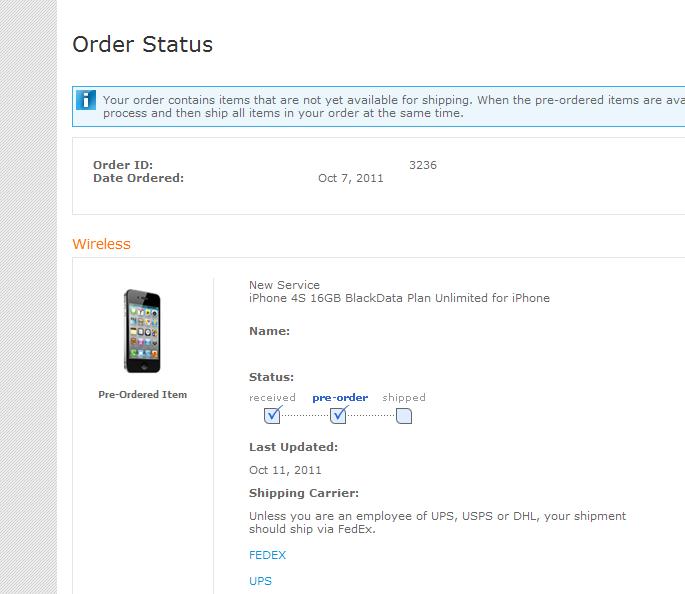Click the received status label
Screen dimensions: 685x594
pyautogui.click(x=272, y=397)
